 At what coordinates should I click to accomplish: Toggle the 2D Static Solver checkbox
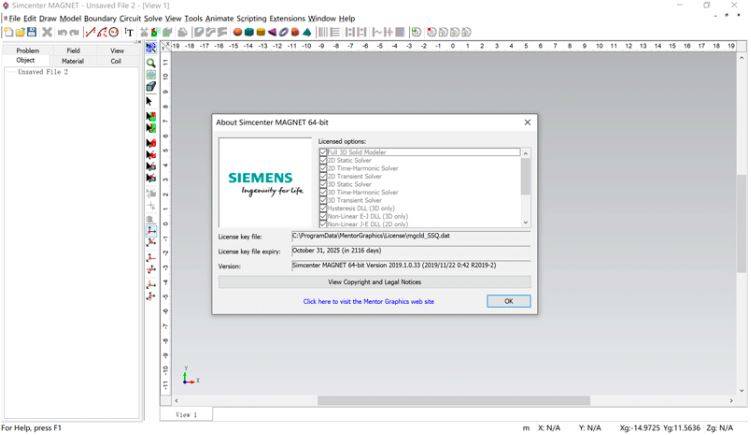(323, 160)
